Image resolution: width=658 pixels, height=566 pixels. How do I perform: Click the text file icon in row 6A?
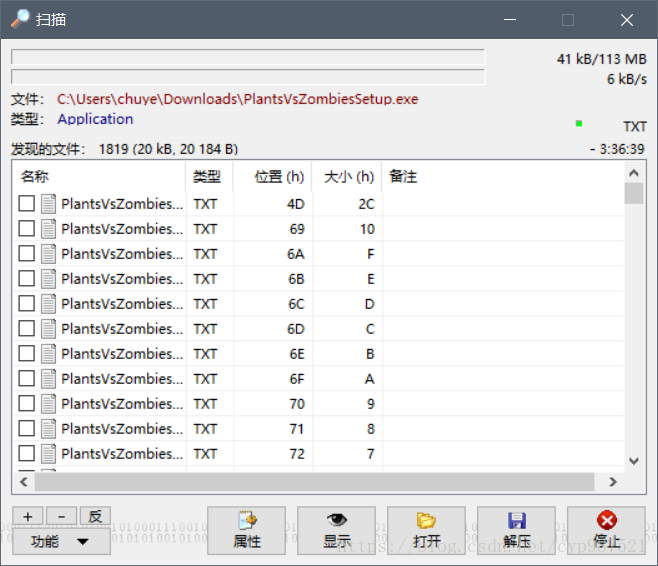pos(48,254)
